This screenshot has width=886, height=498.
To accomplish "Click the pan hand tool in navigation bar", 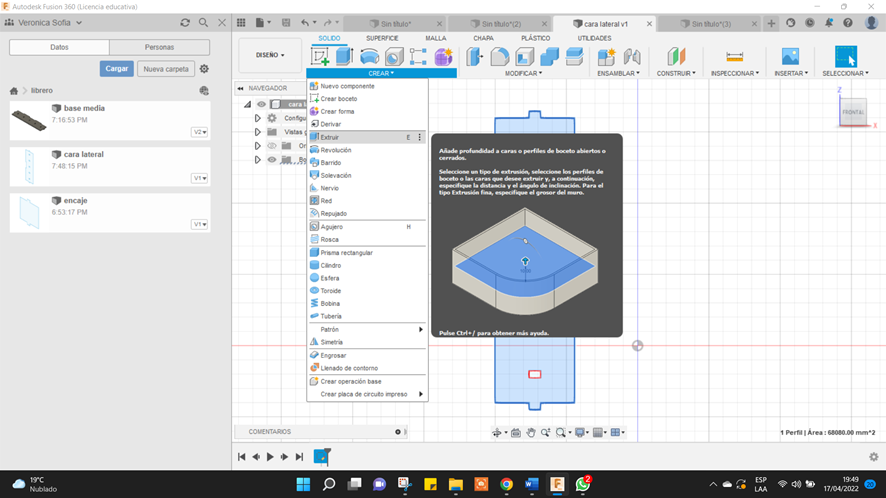I will [x=531, y=433].
